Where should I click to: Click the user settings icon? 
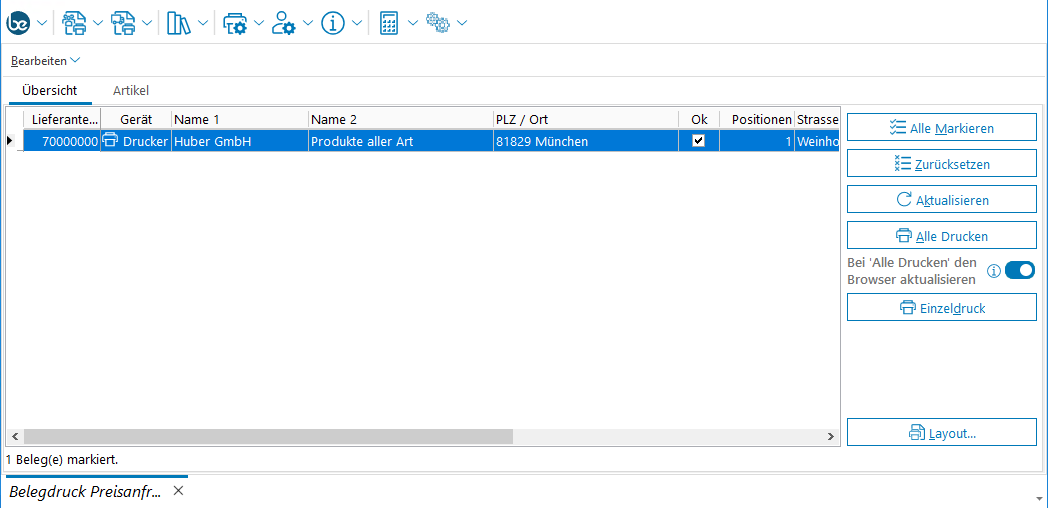coord(284,23)
